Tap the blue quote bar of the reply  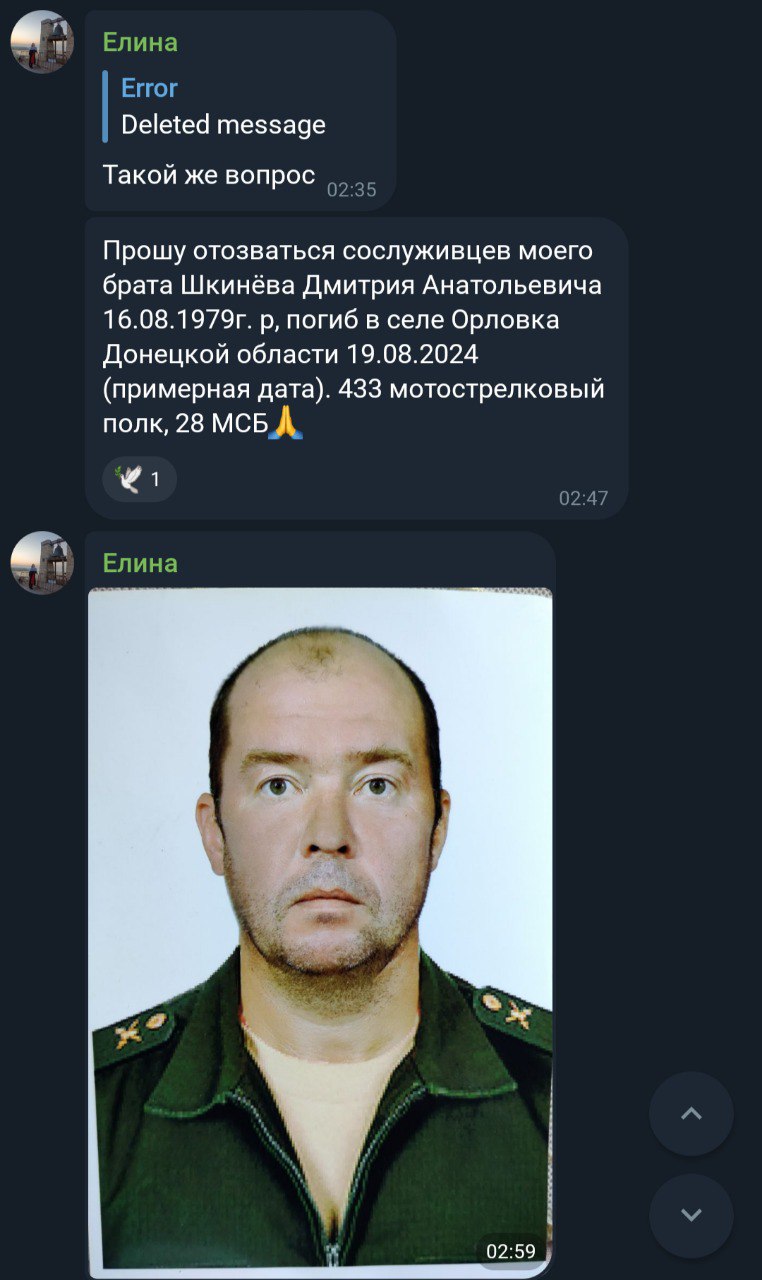pos(105,106)
